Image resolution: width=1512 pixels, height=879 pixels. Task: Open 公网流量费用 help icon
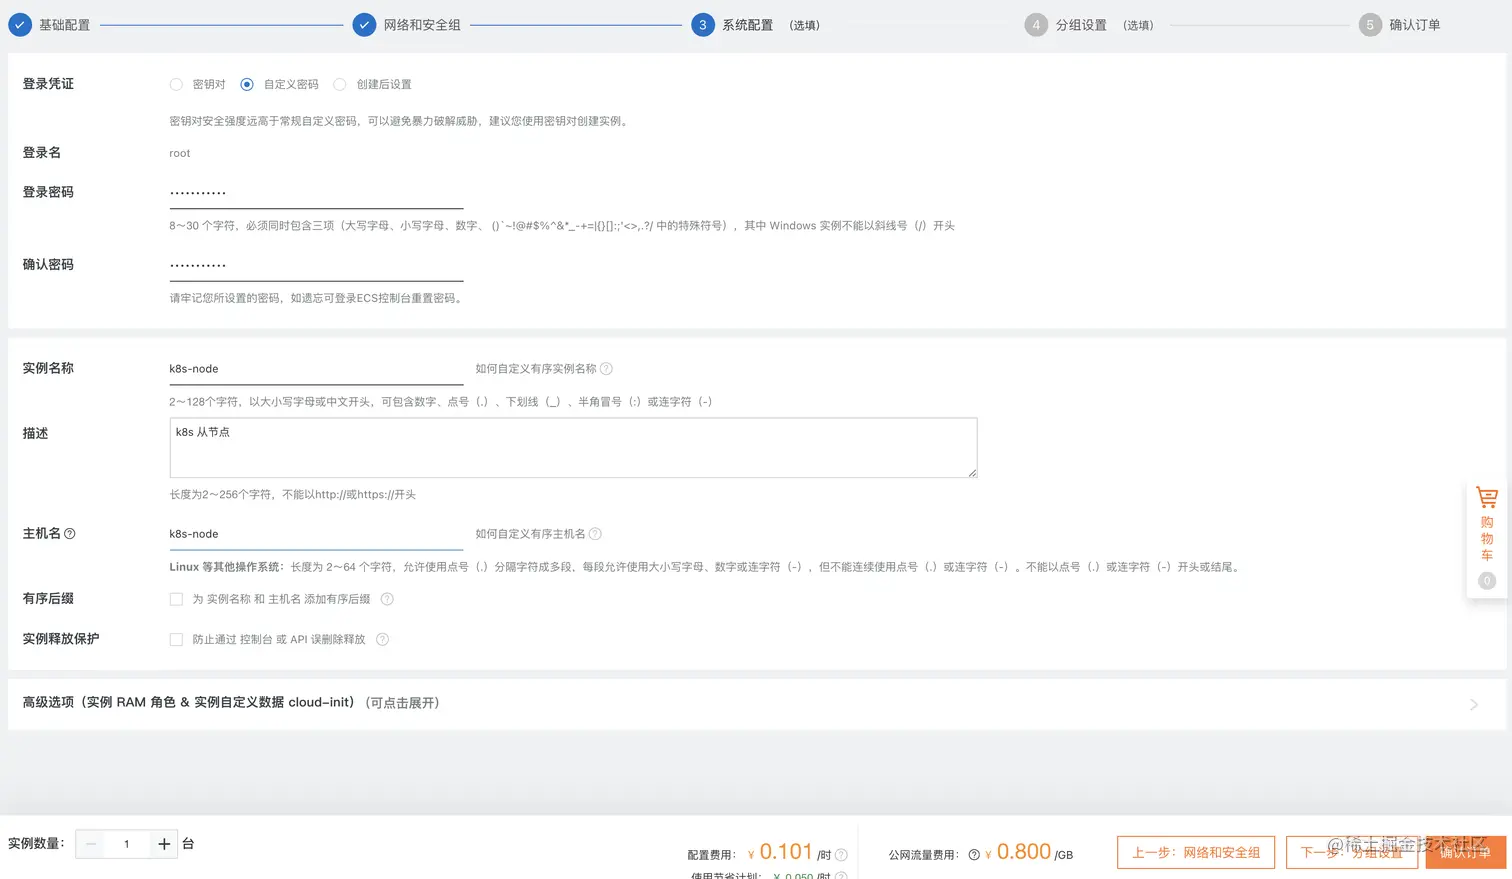point(974,855)
